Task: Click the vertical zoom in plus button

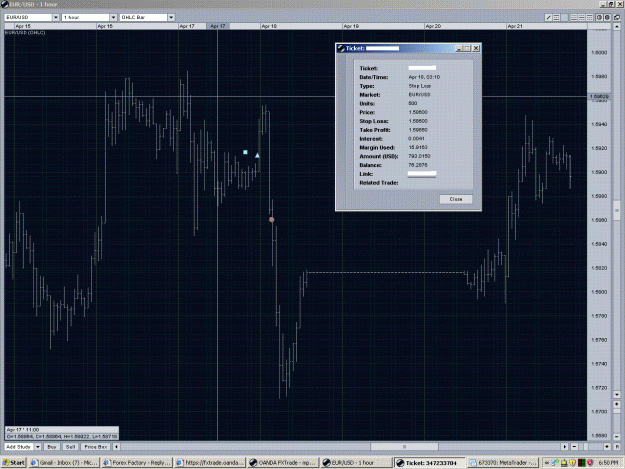Action: pyautogui.click(x=617, y=404)
